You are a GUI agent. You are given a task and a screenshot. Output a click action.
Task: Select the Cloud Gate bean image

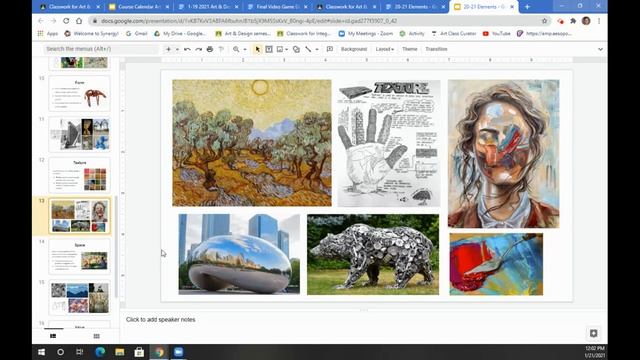[x=239, y=254]
